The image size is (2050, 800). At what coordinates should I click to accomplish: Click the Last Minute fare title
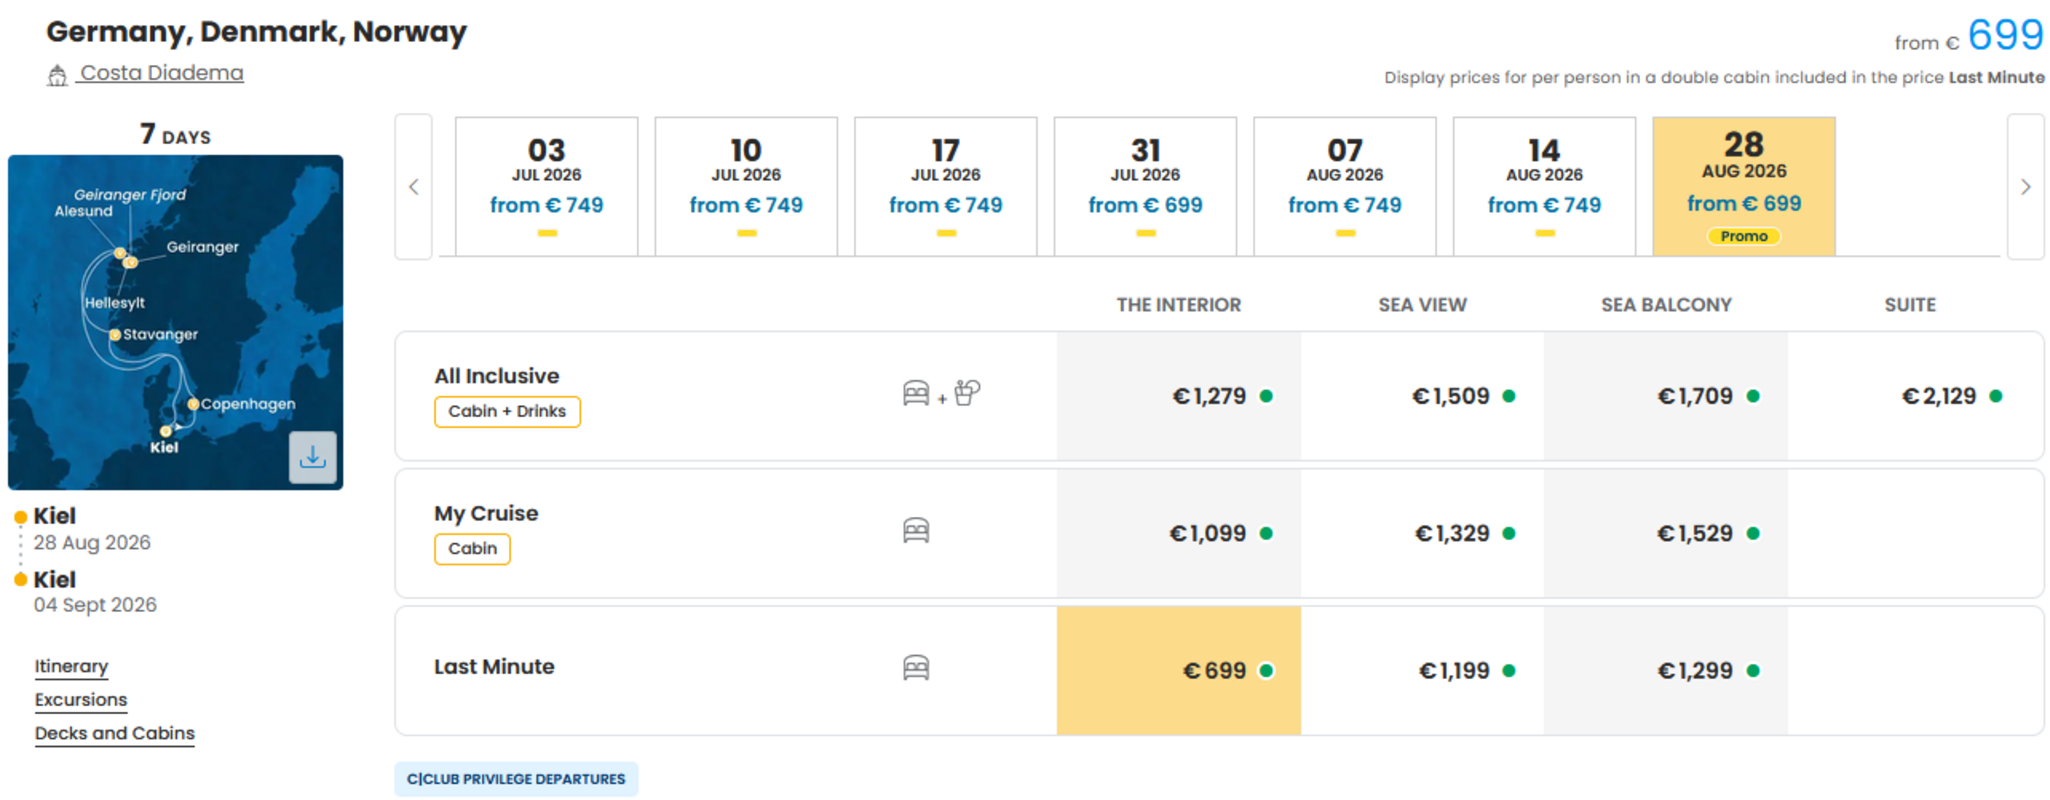point(494,667)
